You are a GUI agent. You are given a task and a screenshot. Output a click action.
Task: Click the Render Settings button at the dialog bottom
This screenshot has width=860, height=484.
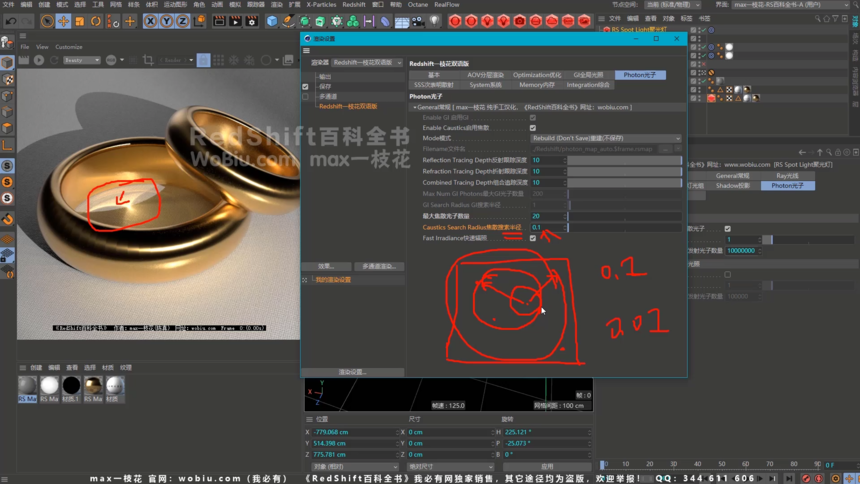coord(353,372)
